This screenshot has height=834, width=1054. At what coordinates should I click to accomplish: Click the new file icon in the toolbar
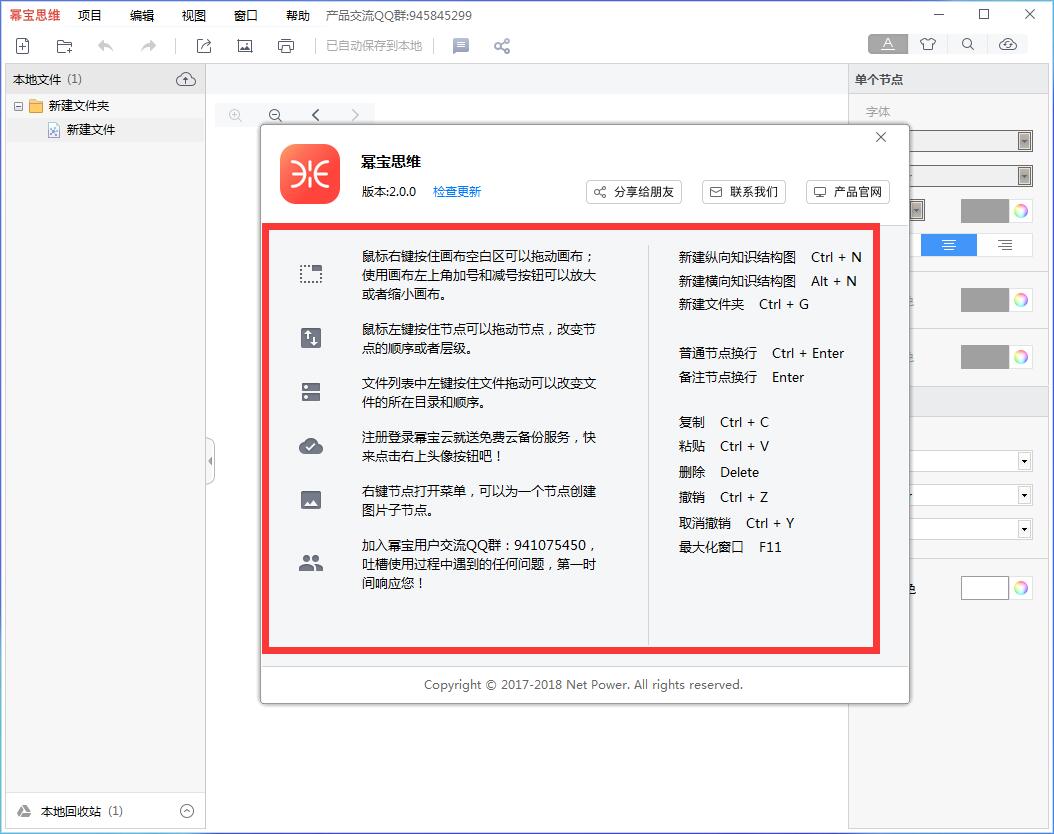[x=23, y=46]
